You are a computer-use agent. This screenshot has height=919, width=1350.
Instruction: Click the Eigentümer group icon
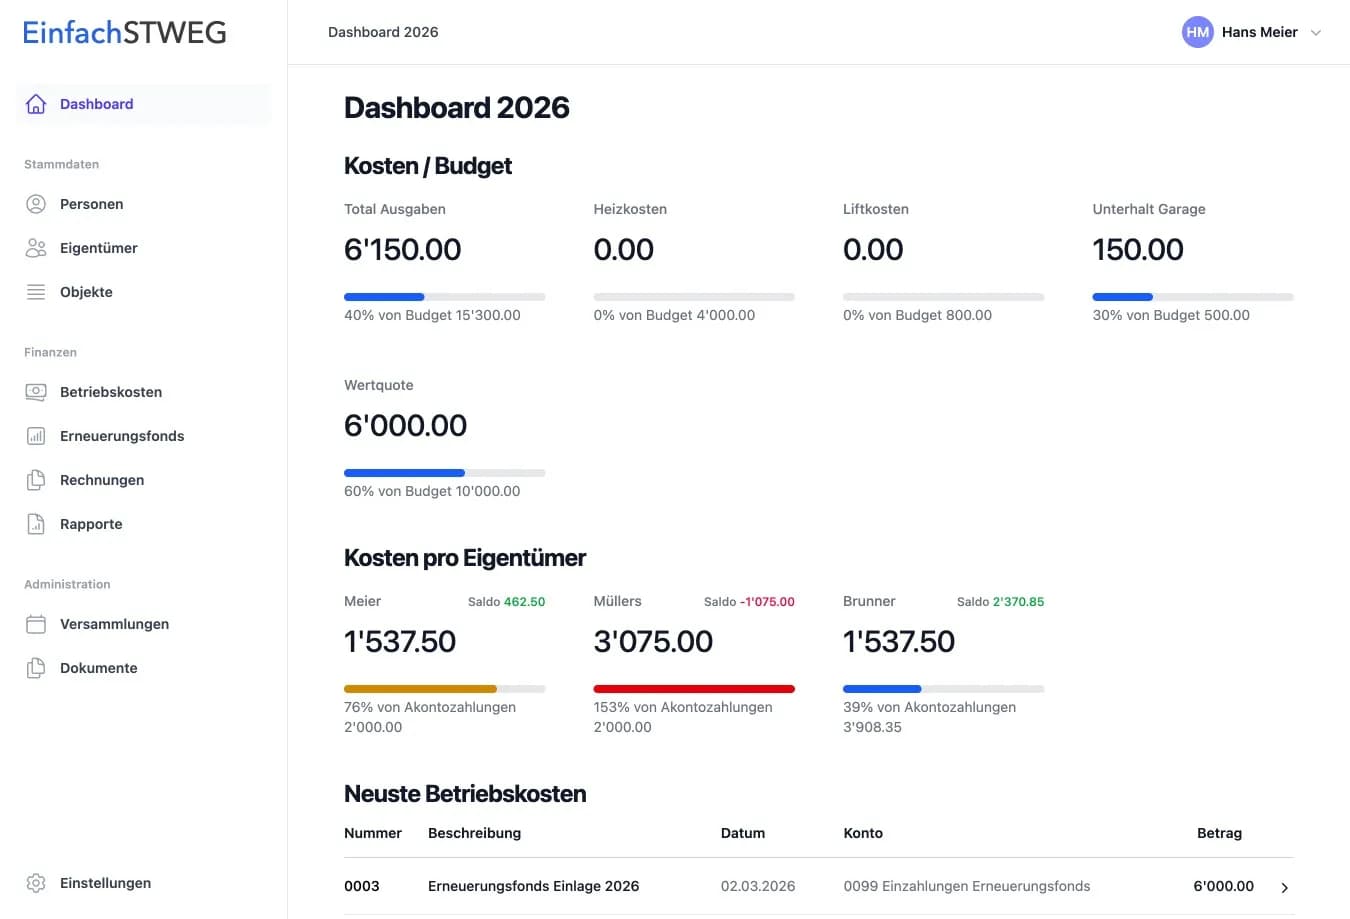pos(36,248)
